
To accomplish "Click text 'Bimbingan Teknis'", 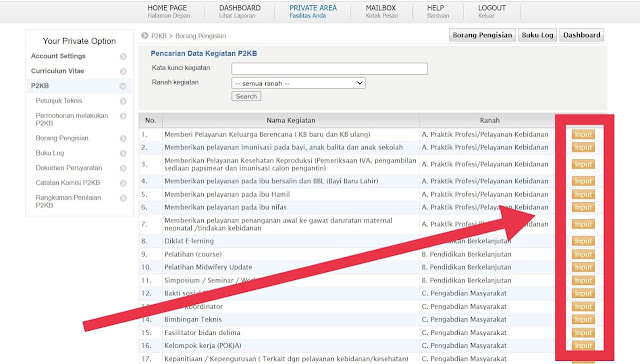I will (193, 319).
